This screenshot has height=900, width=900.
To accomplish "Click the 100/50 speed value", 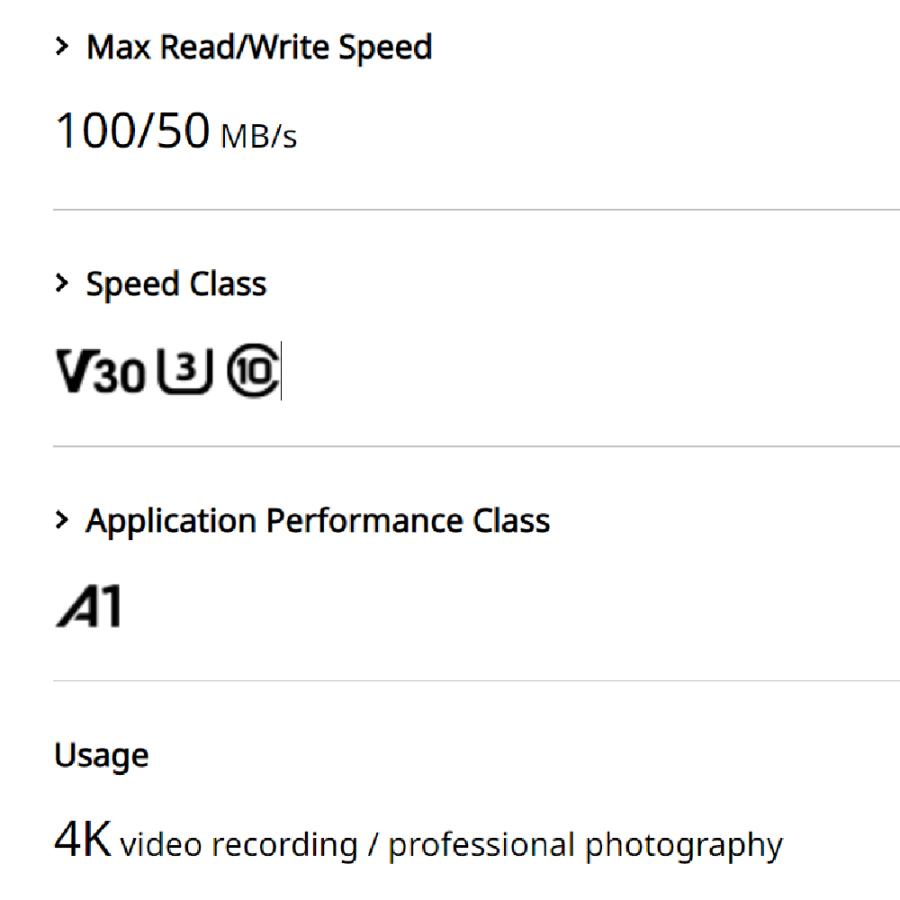I will [x=132, y=132].
